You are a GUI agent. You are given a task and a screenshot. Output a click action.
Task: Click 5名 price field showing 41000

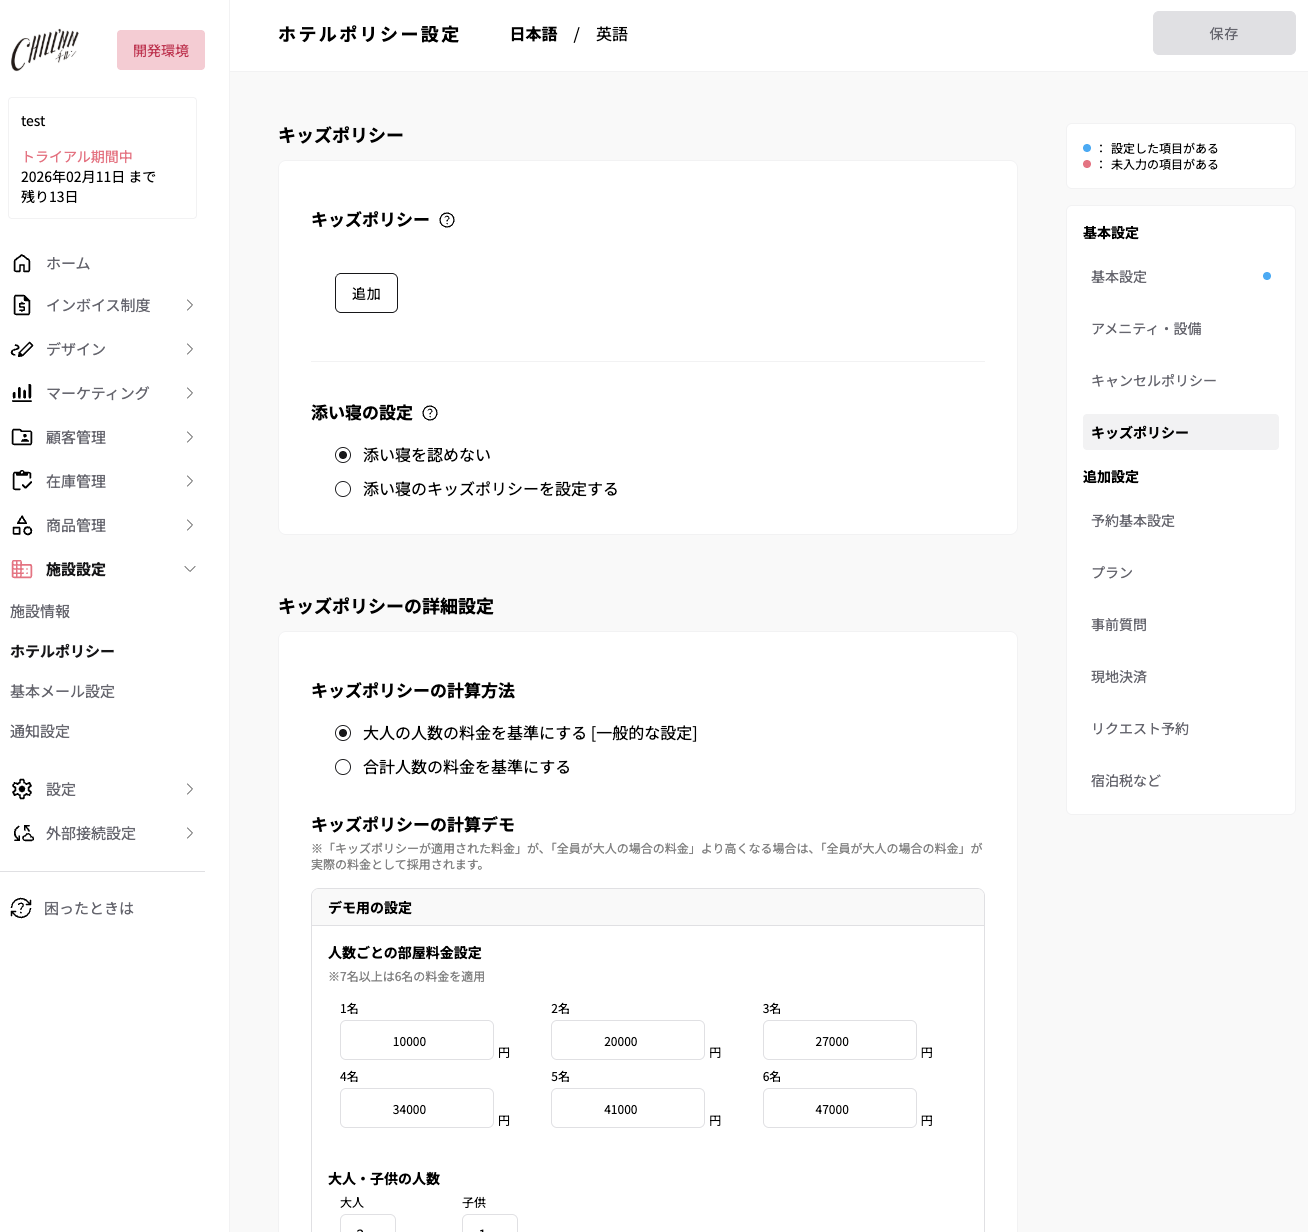point(628,1108)
